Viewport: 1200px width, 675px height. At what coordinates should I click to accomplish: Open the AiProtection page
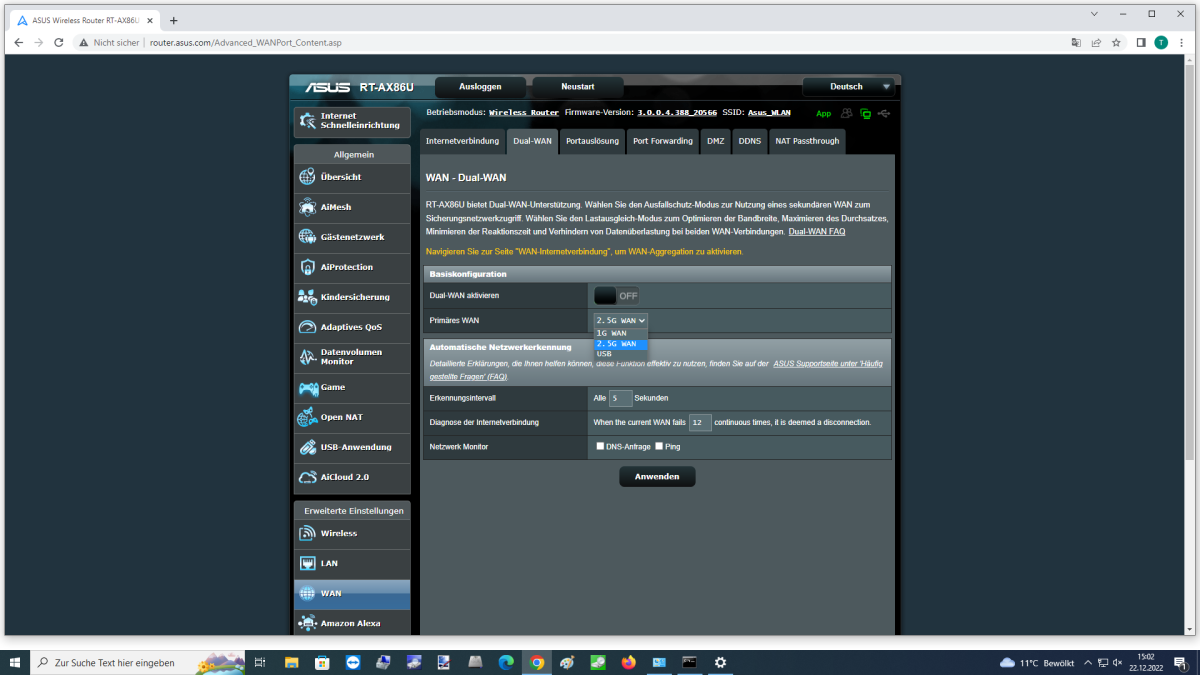(x=352, y=267)
